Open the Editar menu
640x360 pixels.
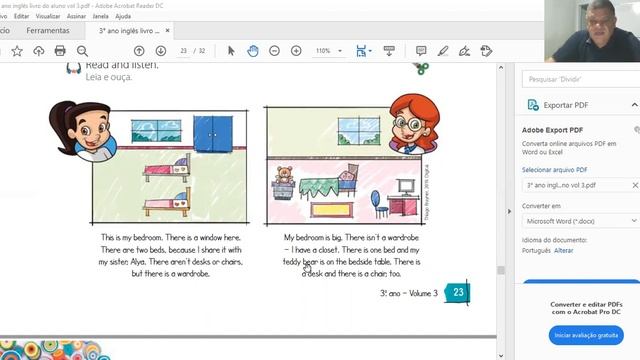21,16
